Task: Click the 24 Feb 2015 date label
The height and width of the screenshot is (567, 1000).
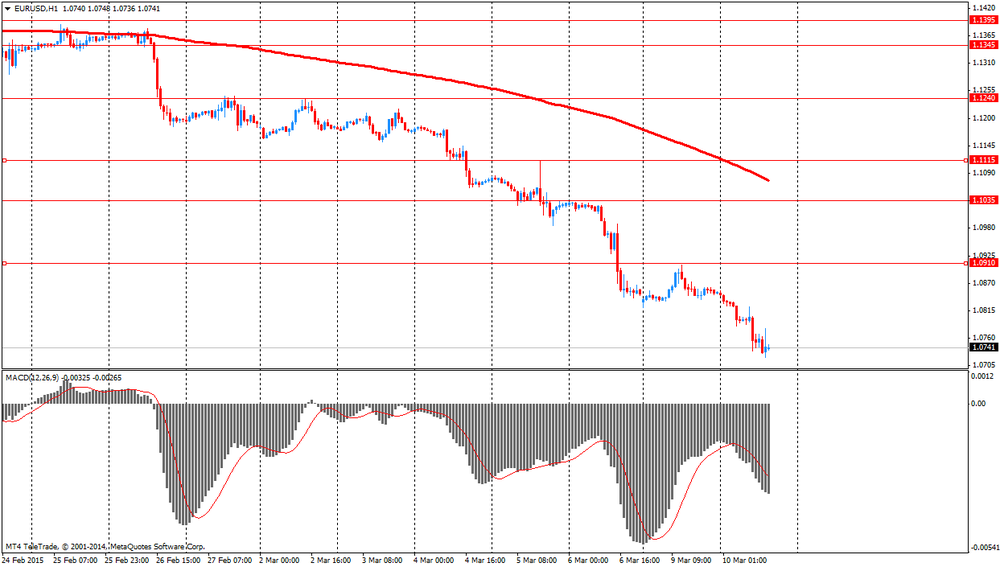Action: 23,561
